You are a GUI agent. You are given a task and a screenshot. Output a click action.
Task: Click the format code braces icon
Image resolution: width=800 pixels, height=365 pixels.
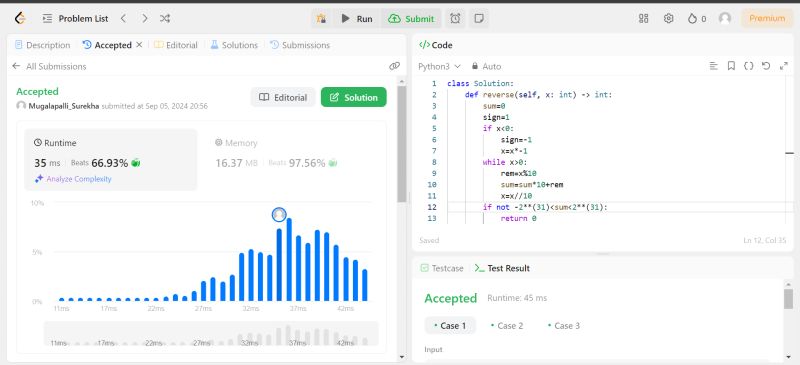pos(748,66)
